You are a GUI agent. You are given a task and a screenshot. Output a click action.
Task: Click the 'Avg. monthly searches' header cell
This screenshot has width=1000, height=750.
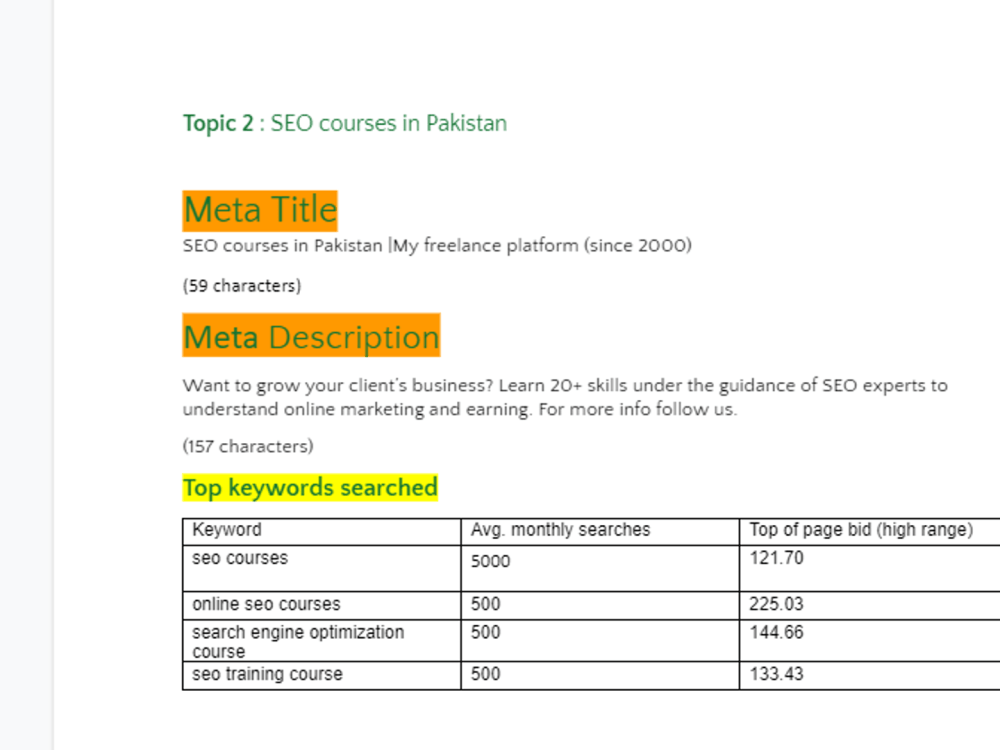[600, 531]
